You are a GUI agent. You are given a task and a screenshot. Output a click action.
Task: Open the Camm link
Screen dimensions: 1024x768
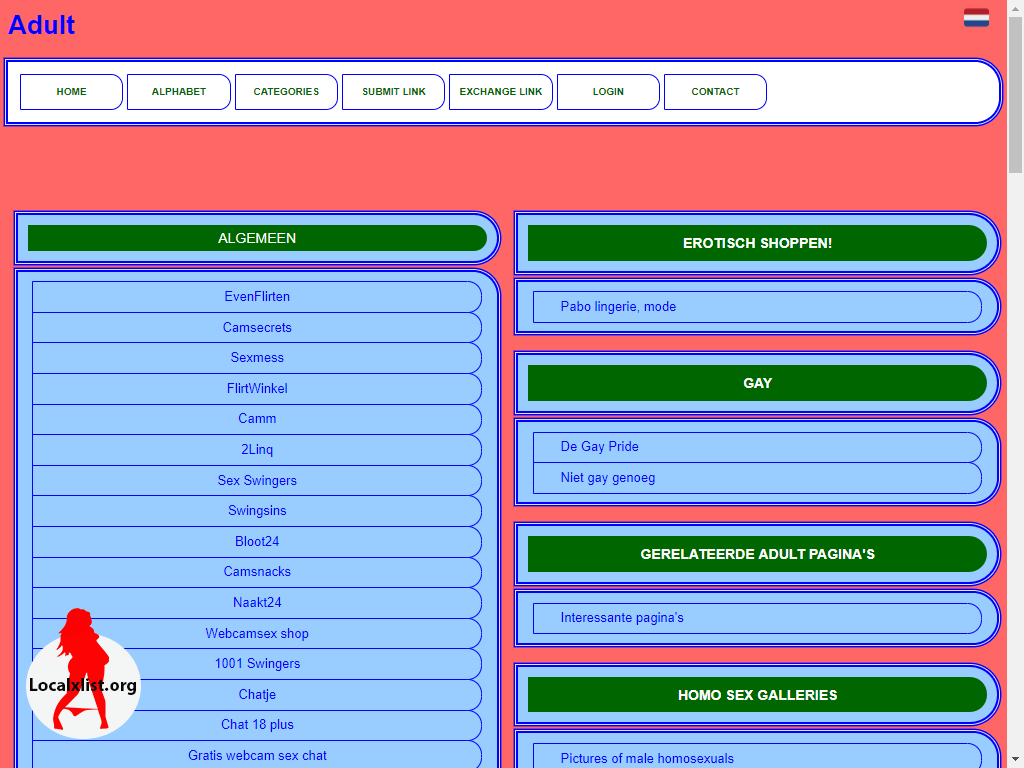pos(257,419)
